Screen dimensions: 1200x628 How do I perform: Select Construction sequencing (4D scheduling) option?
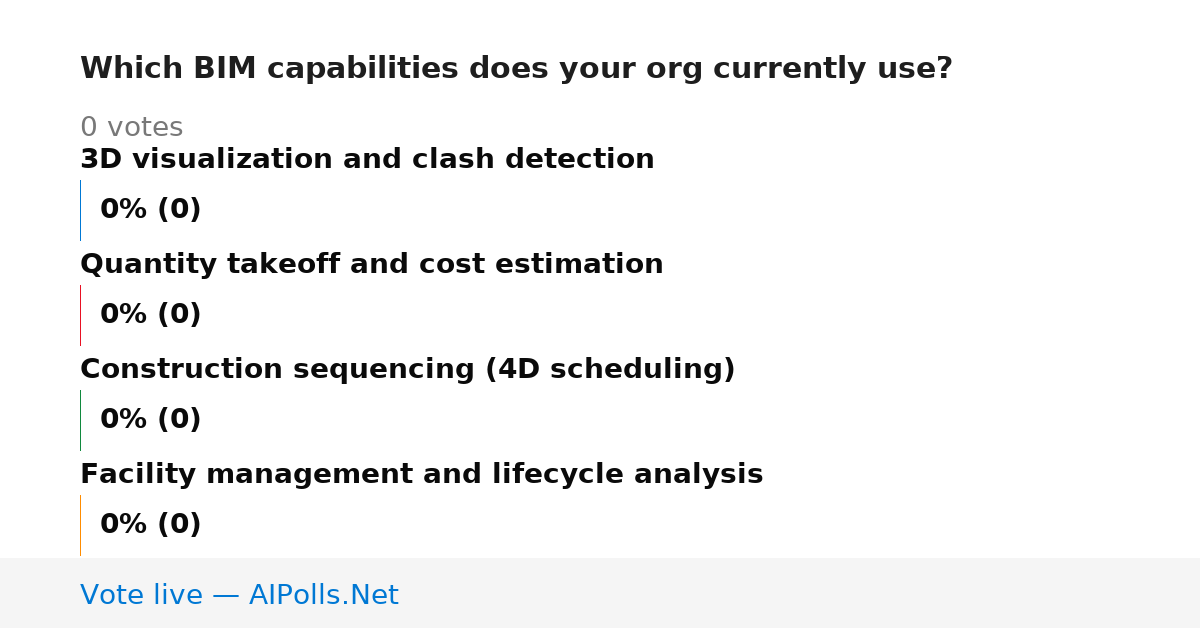[408, 370]
